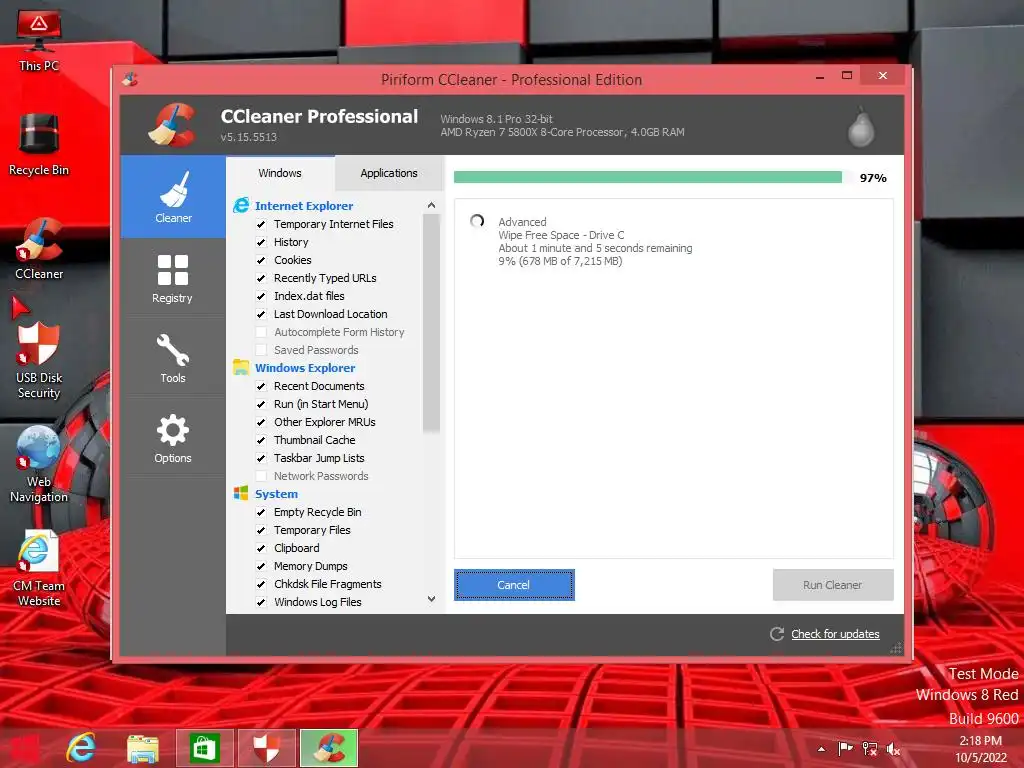Enable Autocomplete Form History checkbox

click(x=261, y=332)
